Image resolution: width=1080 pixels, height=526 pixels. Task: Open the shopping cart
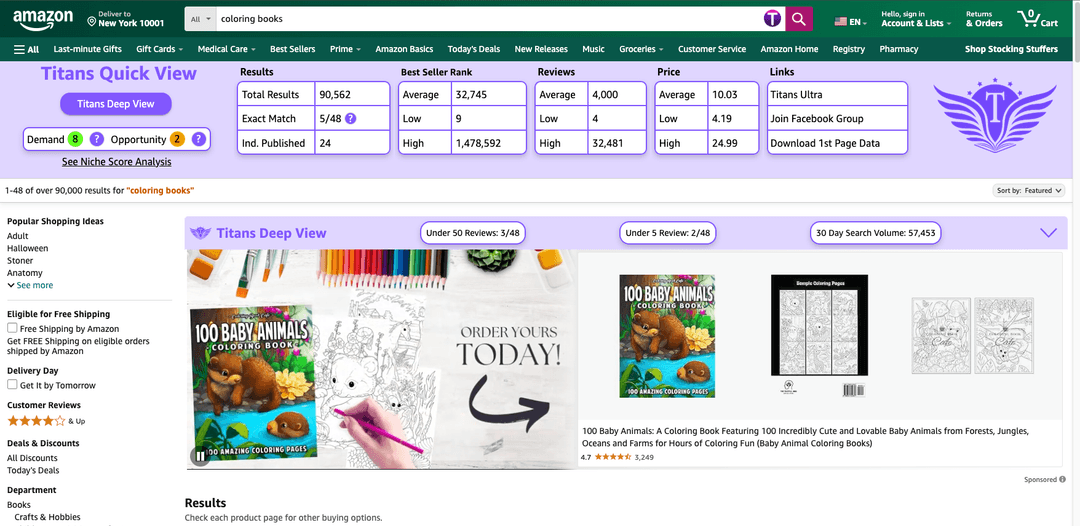point(1037,19)
